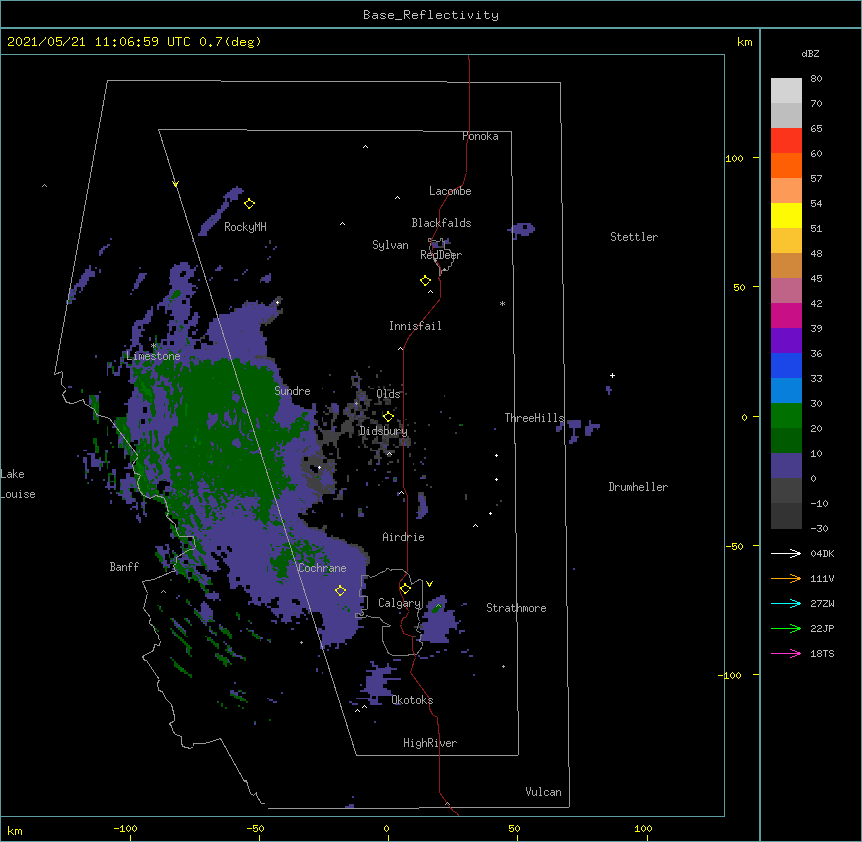Click the ThreeHills town label
862x842 pixels.
click(534, 418)
